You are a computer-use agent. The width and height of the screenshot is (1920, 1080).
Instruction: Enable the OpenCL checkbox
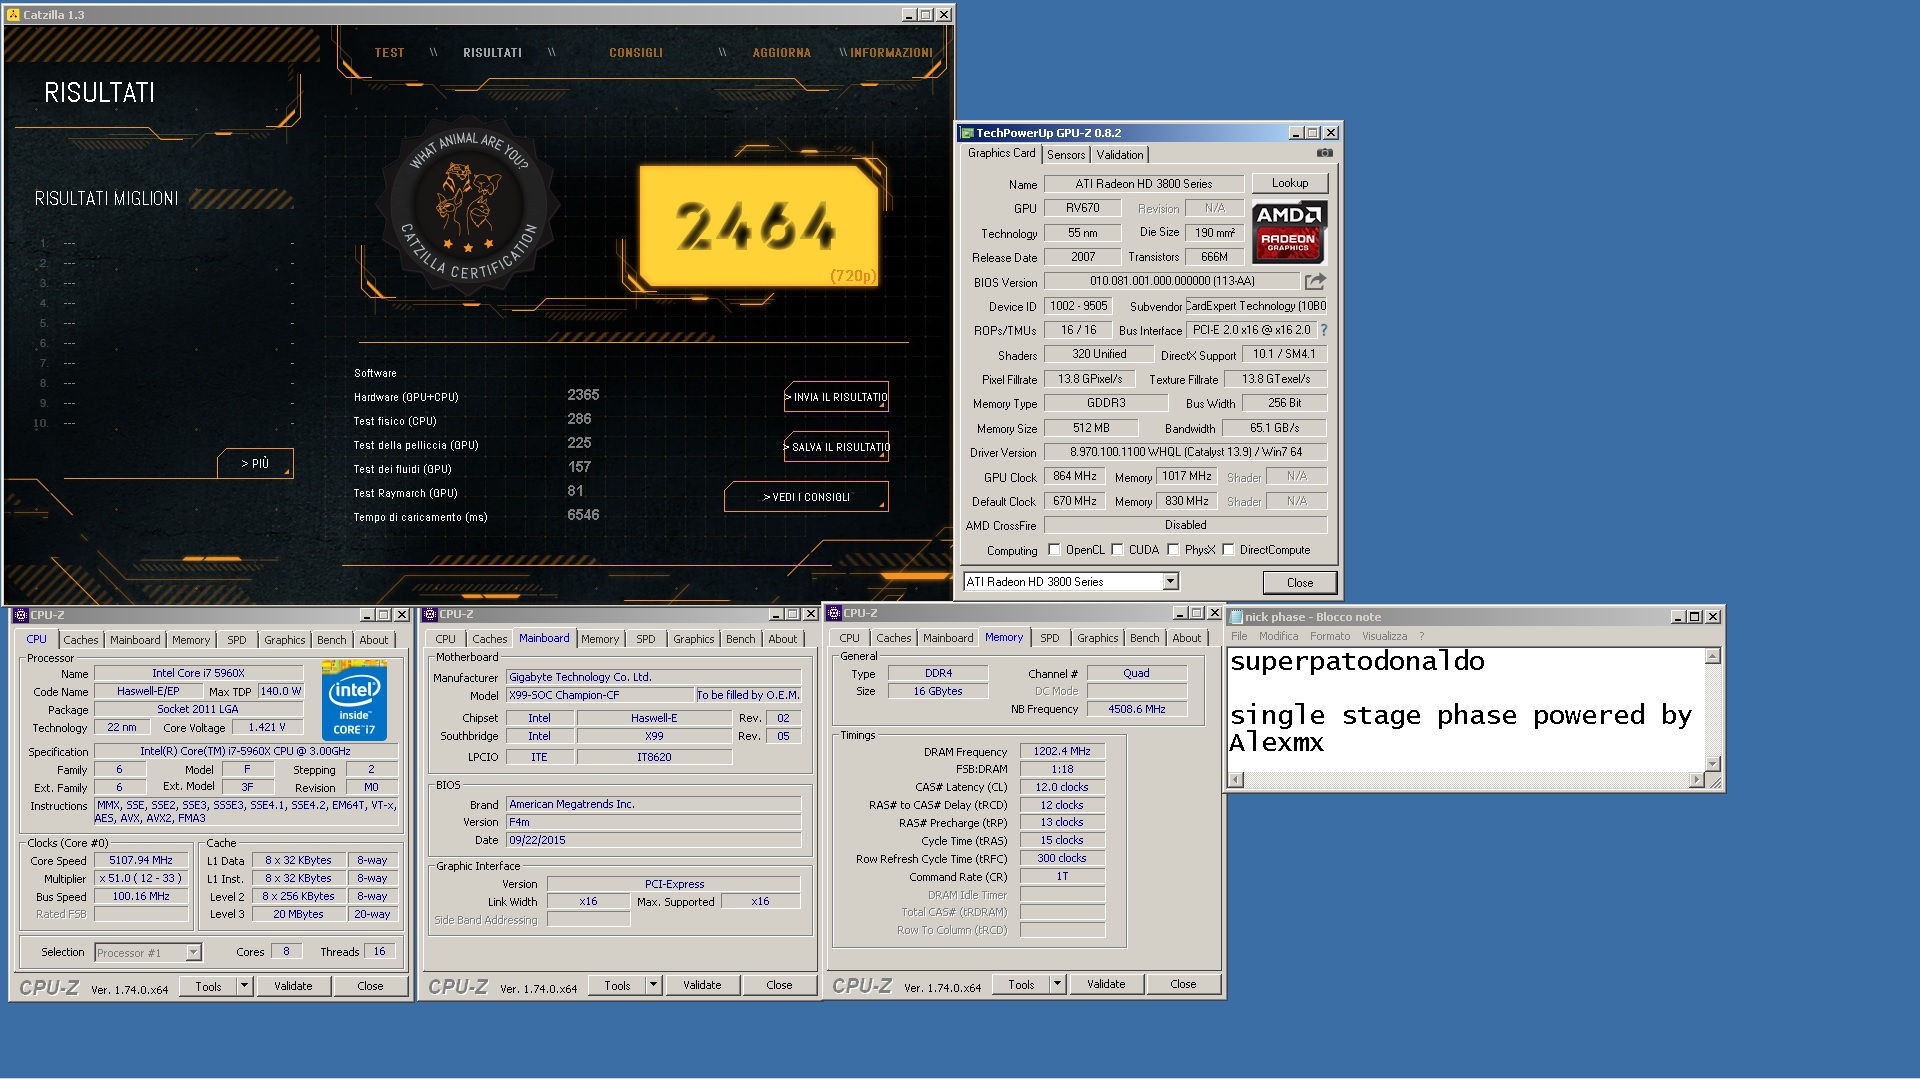[x=1054, y=550]
